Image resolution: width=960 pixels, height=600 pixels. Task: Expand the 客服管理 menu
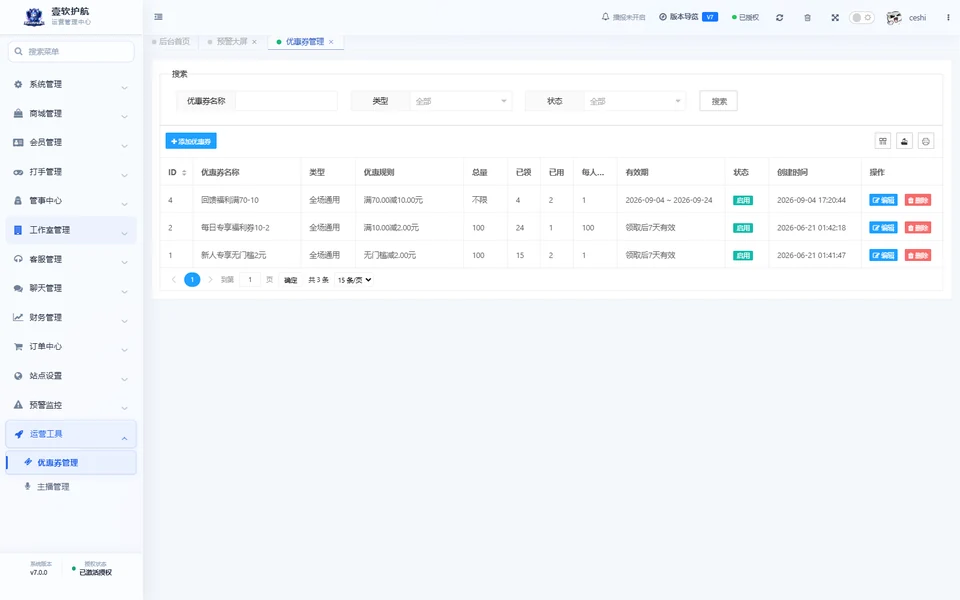click(x=71, y=260)
